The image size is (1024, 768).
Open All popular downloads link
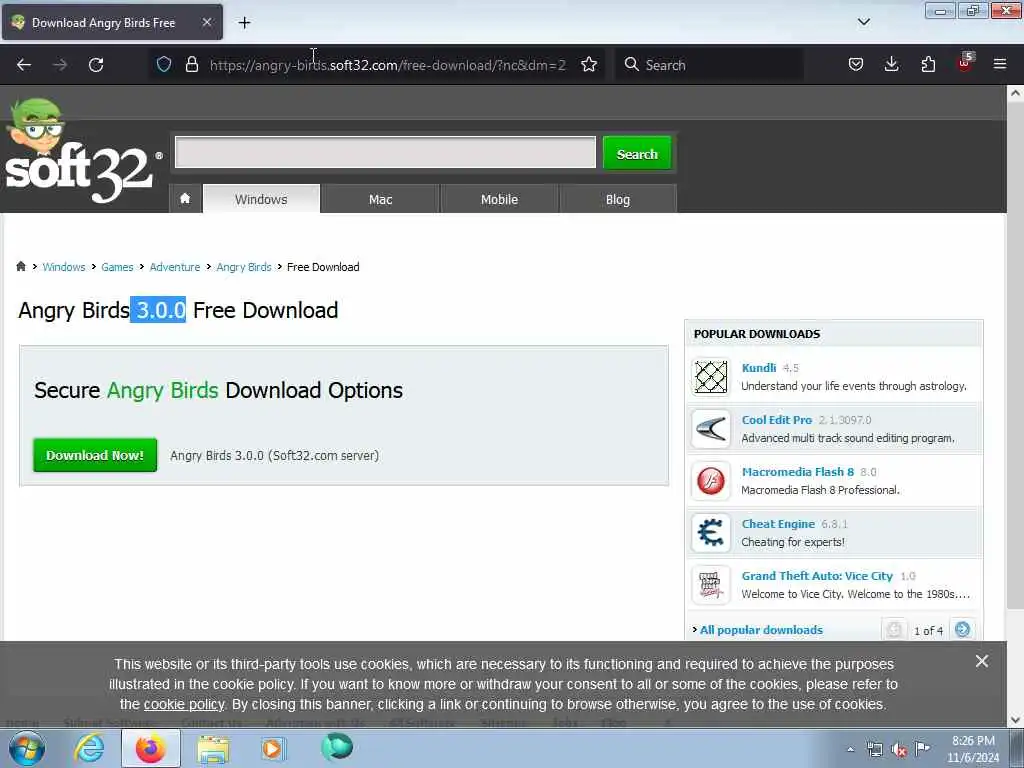(761, 630)
